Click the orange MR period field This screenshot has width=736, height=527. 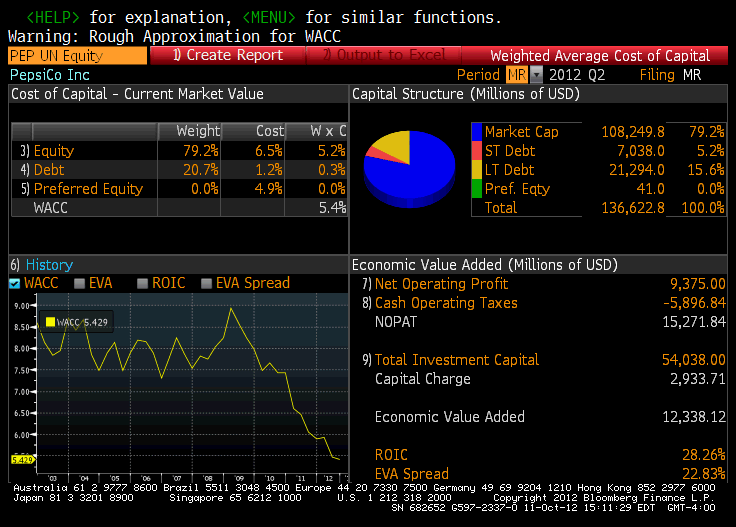pyautogui.click(x=517, y=75)
